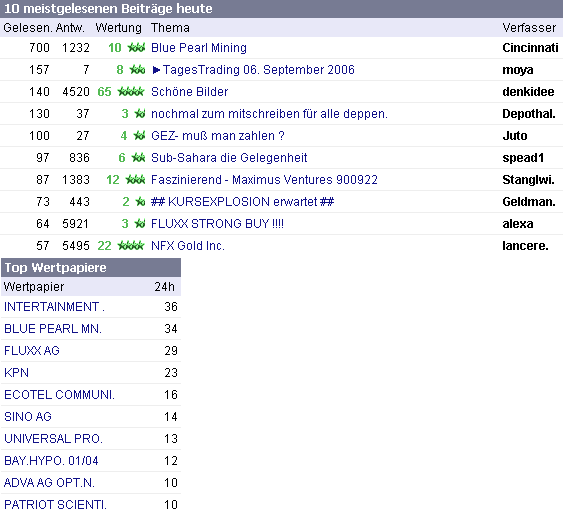
Task: Open ADVA AG OPT.N. security link
Action: pos(49,482)
